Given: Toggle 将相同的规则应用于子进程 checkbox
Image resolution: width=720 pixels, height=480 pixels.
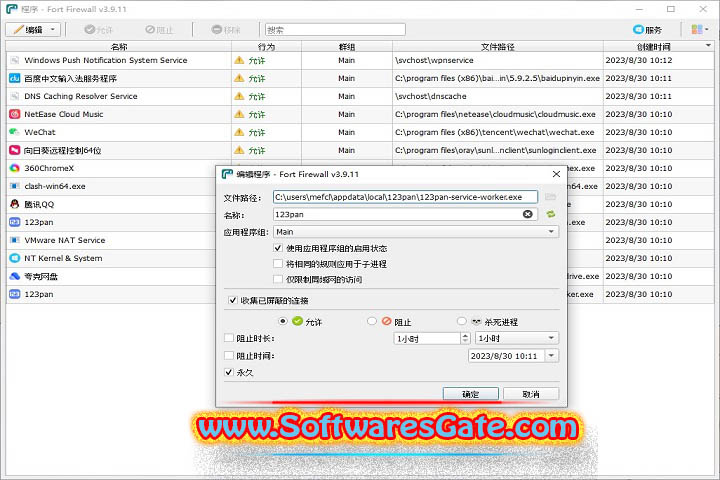Looking at the screenshot, I should [278, 264].
